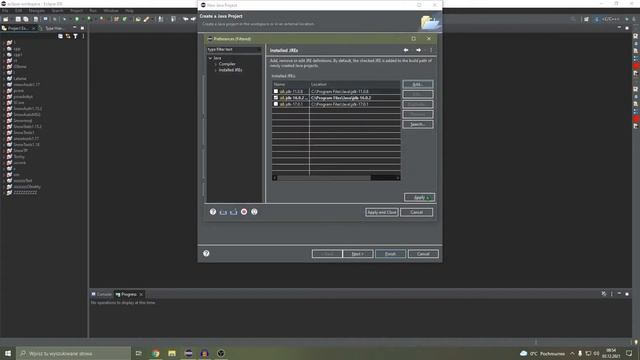Viewport: 640px width, 360px height.
Task: Click Finish in New Java Project wizard
Action: click(390, 254)
